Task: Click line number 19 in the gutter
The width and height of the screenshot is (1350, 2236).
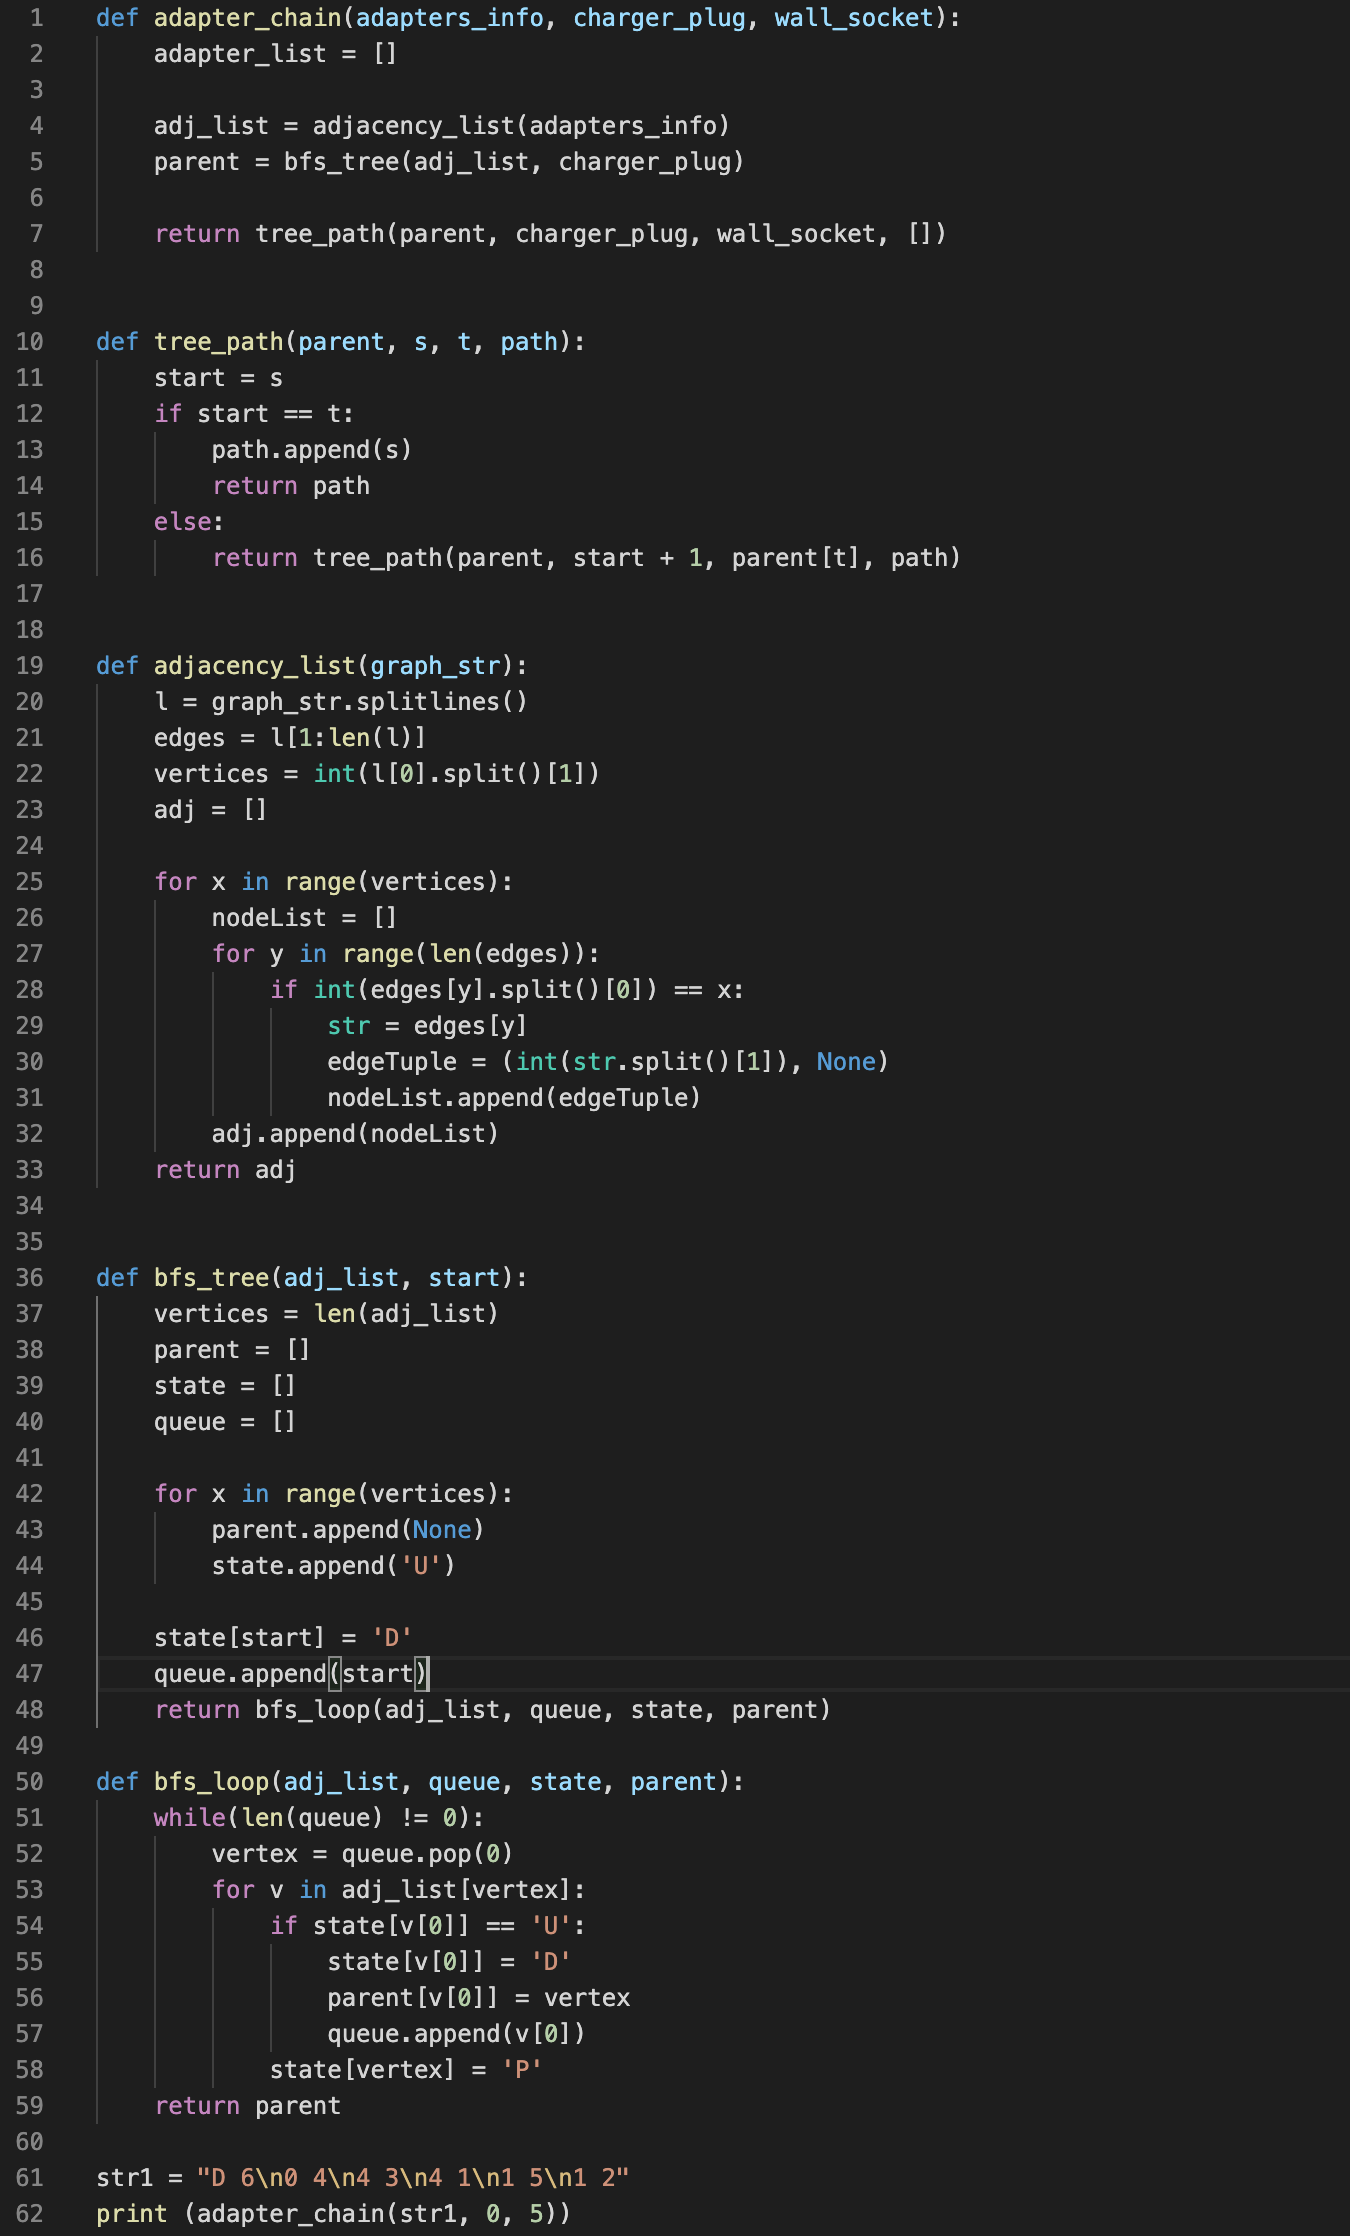Action: 30,666
